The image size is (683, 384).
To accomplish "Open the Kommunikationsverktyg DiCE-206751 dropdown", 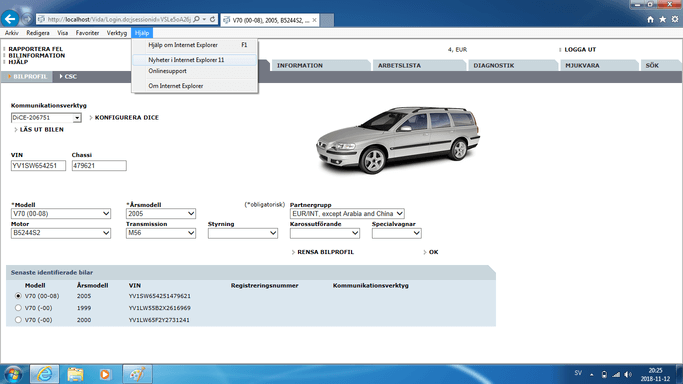I will (x=46, y=118).
